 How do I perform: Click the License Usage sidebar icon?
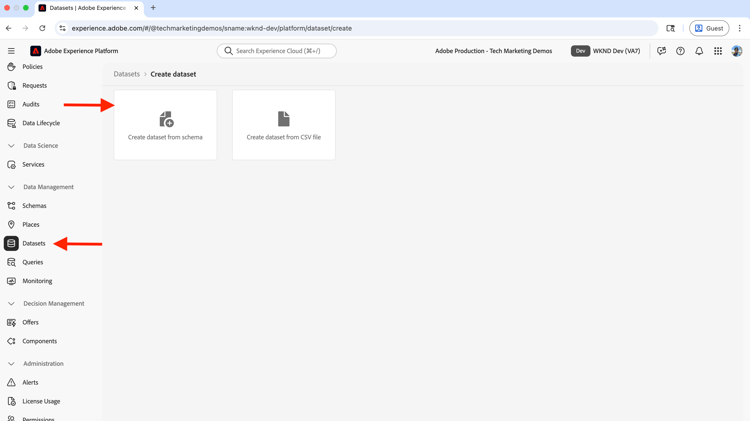[x=11, y=401]
